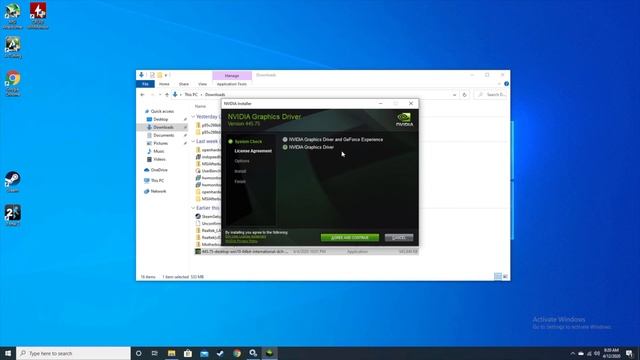This screenshot has width=640, height=360.
Task: Show hidden system tray icons
Action: tap(572, 353)
